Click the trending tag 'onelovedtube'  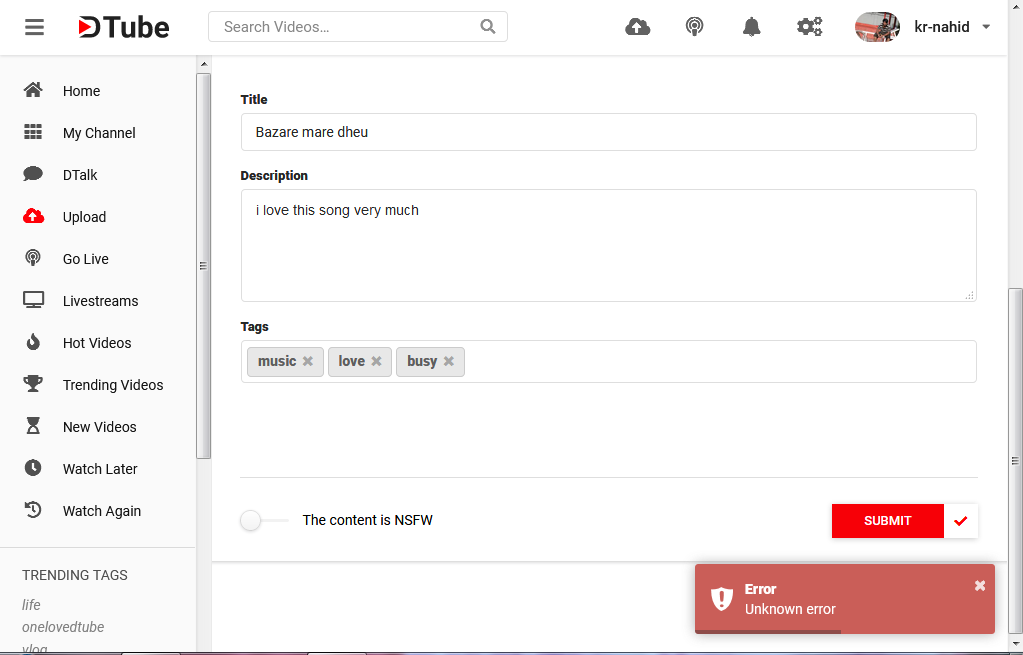point(63,627)
